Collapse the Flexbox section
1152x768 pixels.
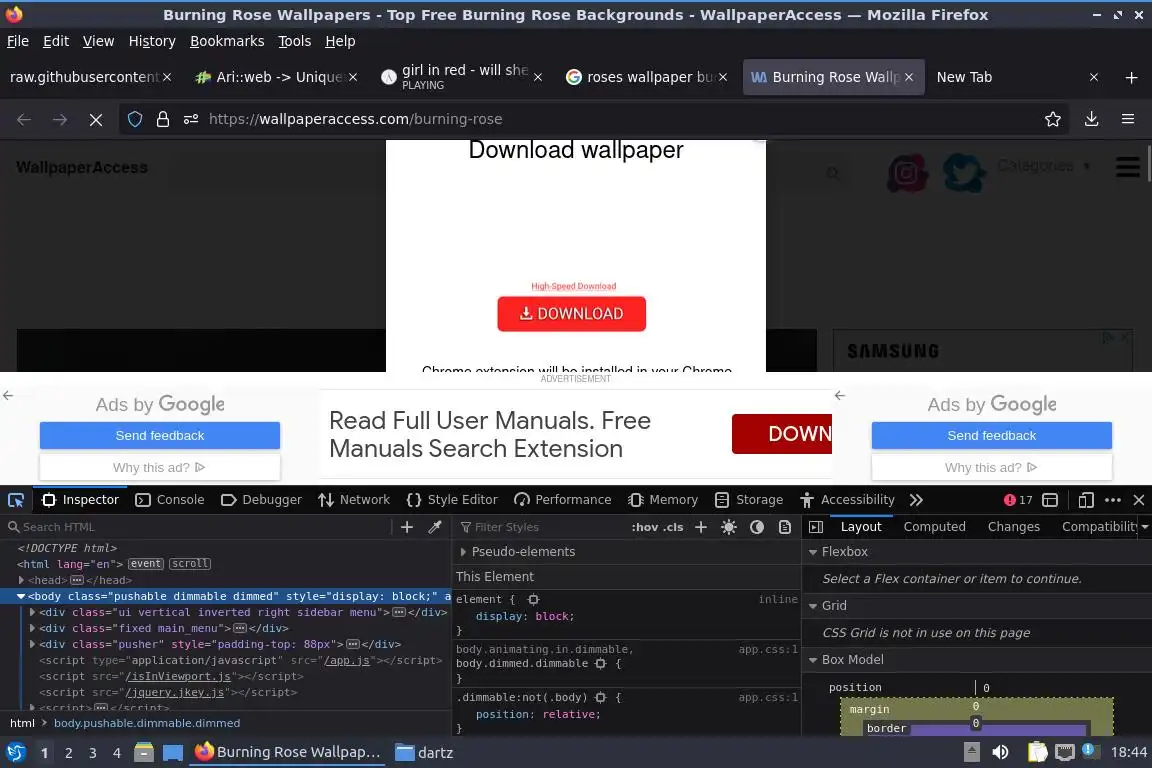tap(813, 552)
